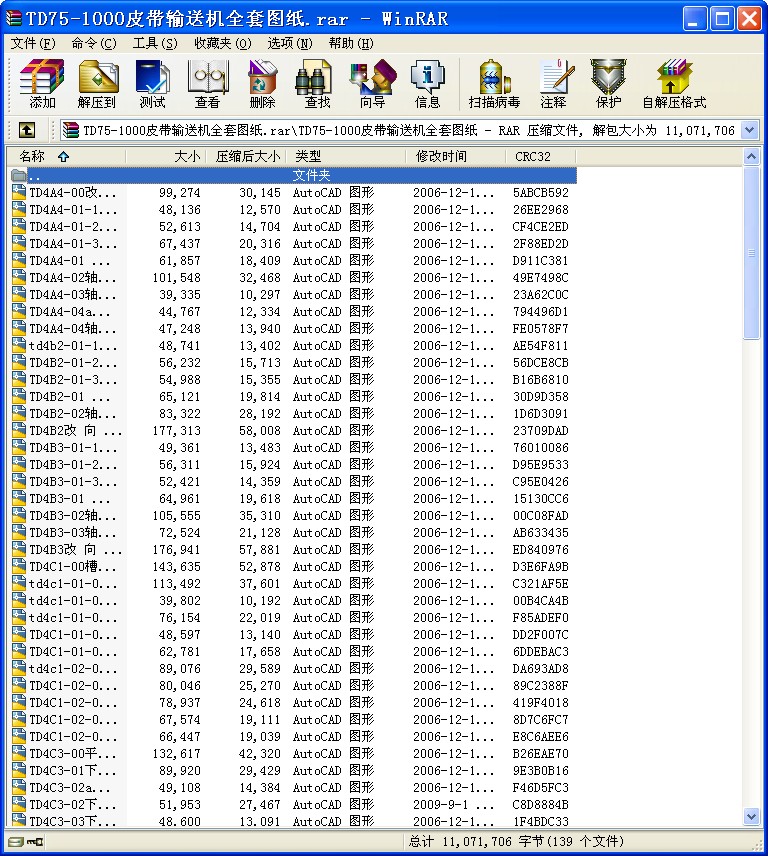
Task: Open the Find (查找) binoculars tool
Action: (317, 83)
